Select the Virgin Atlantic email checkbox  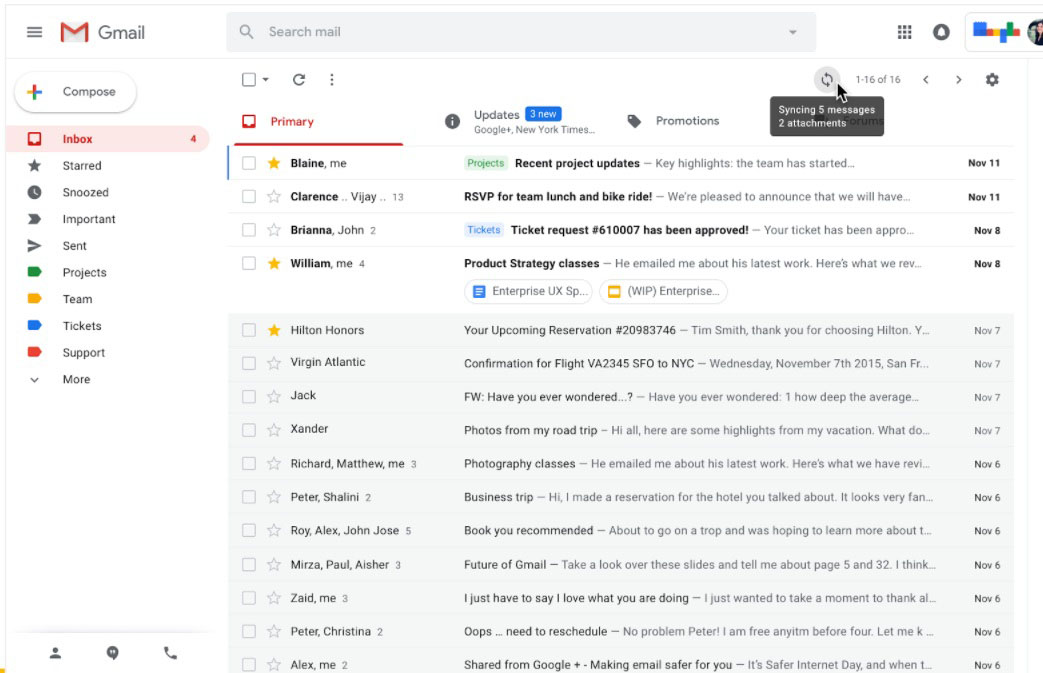tap(249, 363)
